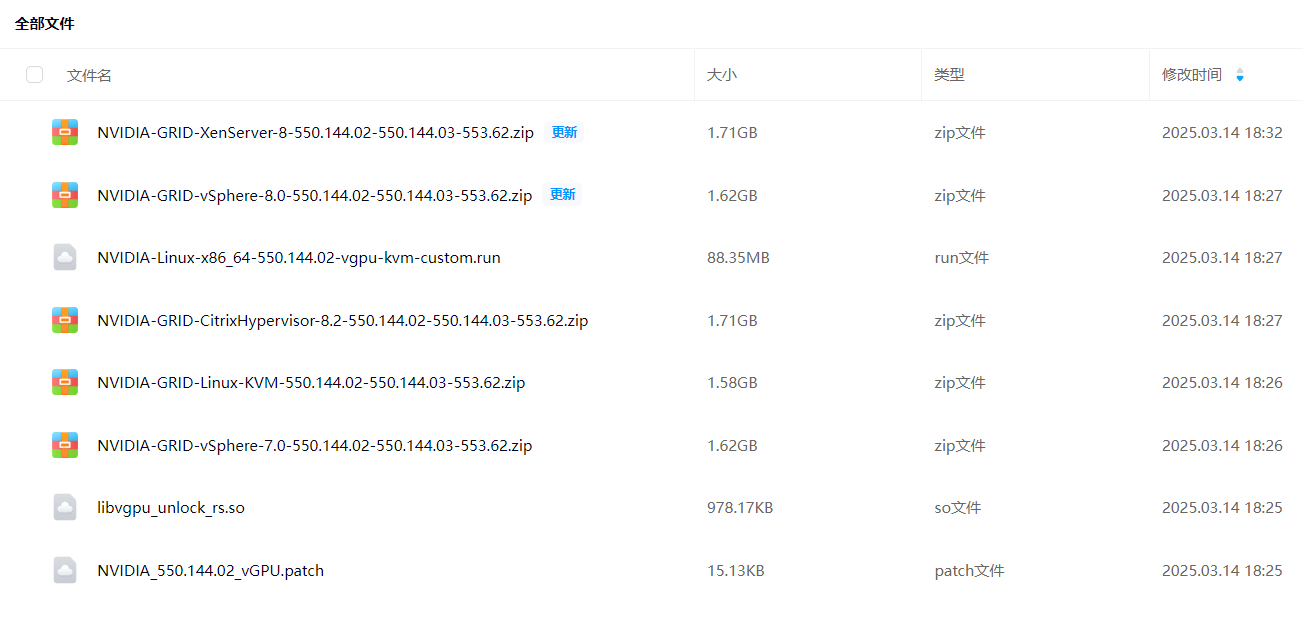Click the zip文件 type of CitrixHypervisor-8.2 row
The image size is (1303, 623).
tap(960, 321)
